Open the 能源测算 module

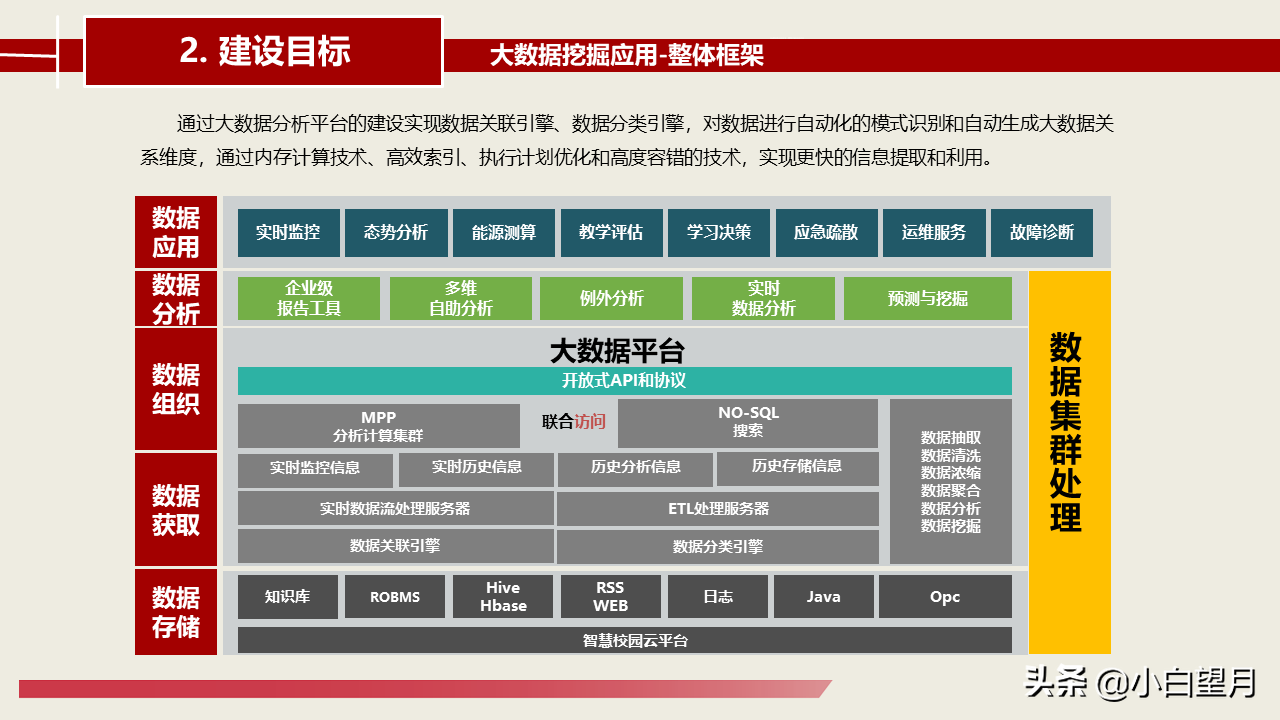point(503,232)
